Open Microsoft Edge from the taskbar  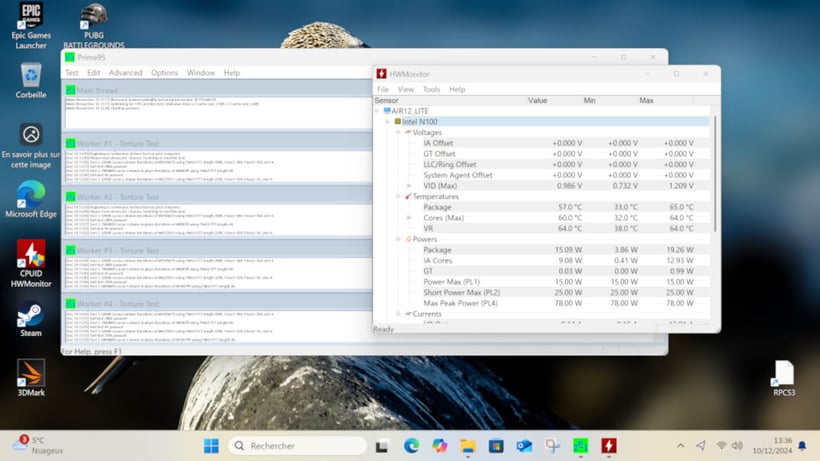tap(411, 445)
